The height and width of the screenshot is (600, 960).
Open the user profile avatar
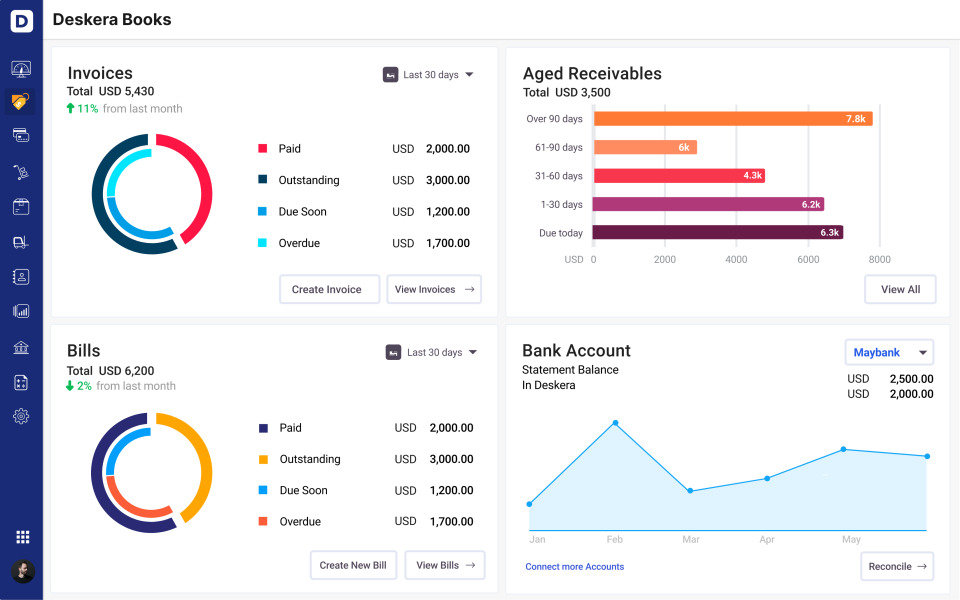(22, 571)
